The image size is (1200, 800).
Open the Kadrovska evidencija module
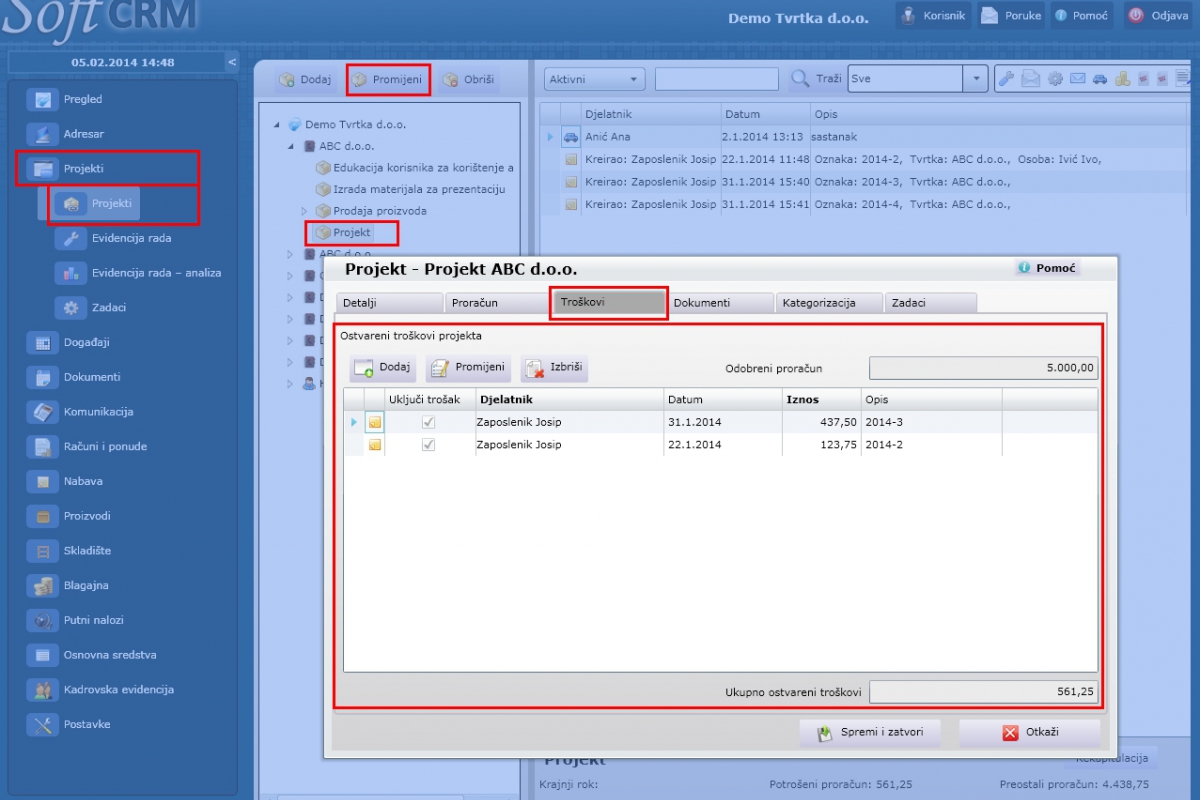(102, 690)
